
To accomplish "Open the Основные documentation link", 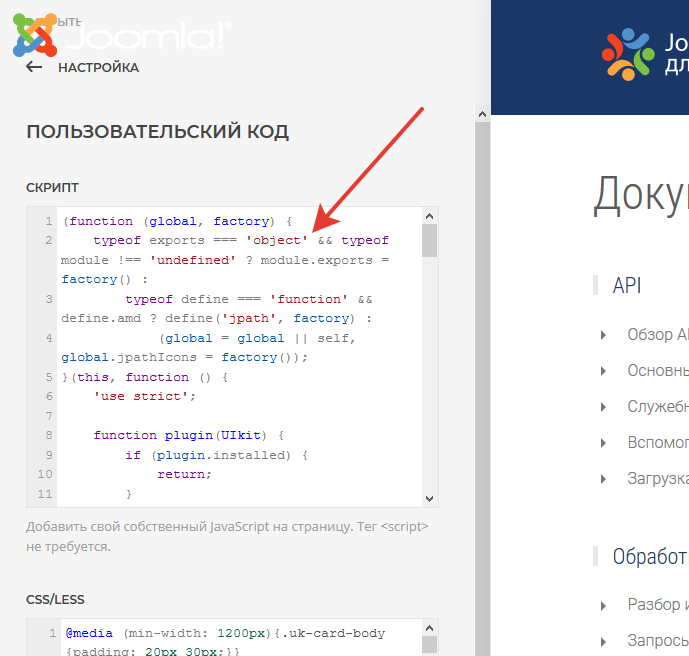I will coord(658,371).
